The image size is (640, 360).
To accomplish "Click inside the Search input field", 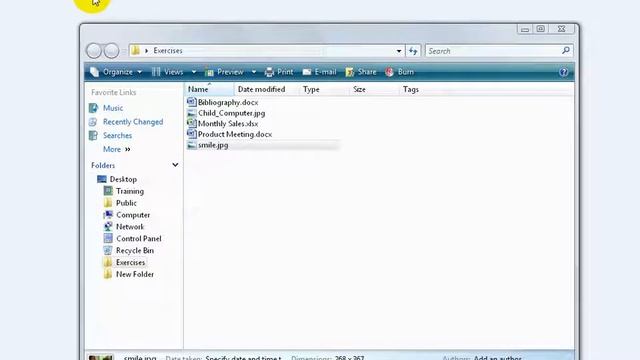I will point(494,51).
